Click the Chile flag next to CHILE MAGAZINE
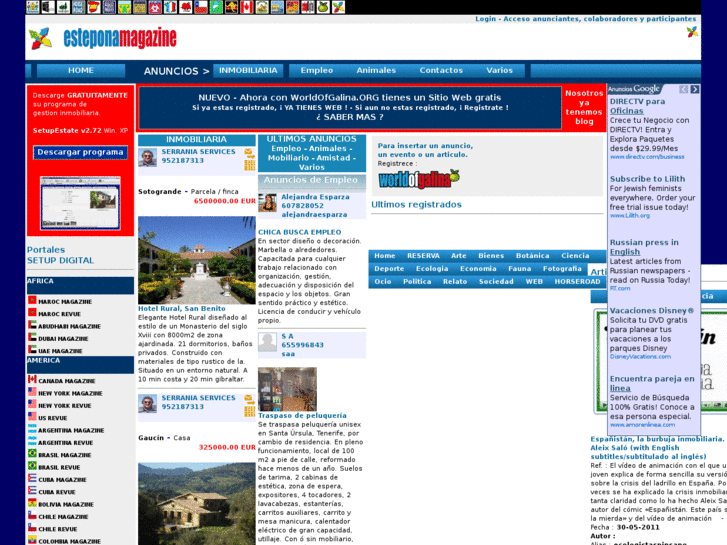Image resolution: width=727 pixels, height=545 pixels. [32, 515]
